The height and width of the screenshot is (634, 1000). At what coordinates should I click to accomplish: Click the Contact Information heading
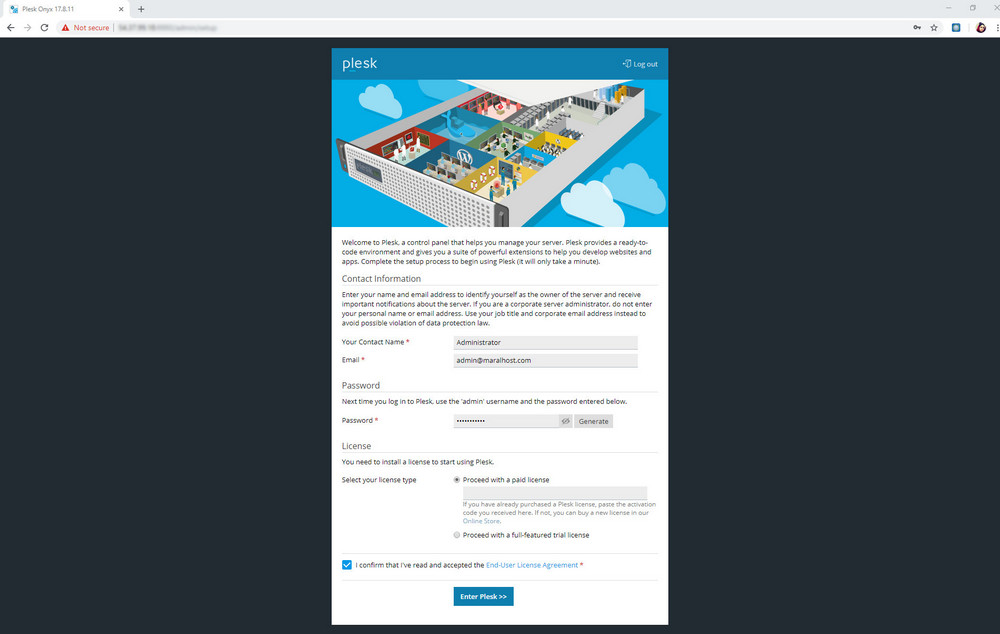[381, 279]
